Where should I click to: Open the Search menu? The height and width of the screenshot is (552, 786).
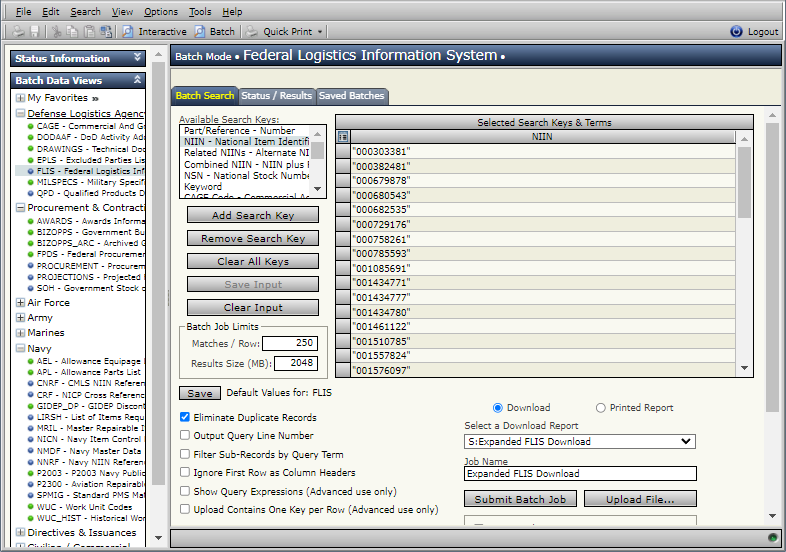(85, 12)
